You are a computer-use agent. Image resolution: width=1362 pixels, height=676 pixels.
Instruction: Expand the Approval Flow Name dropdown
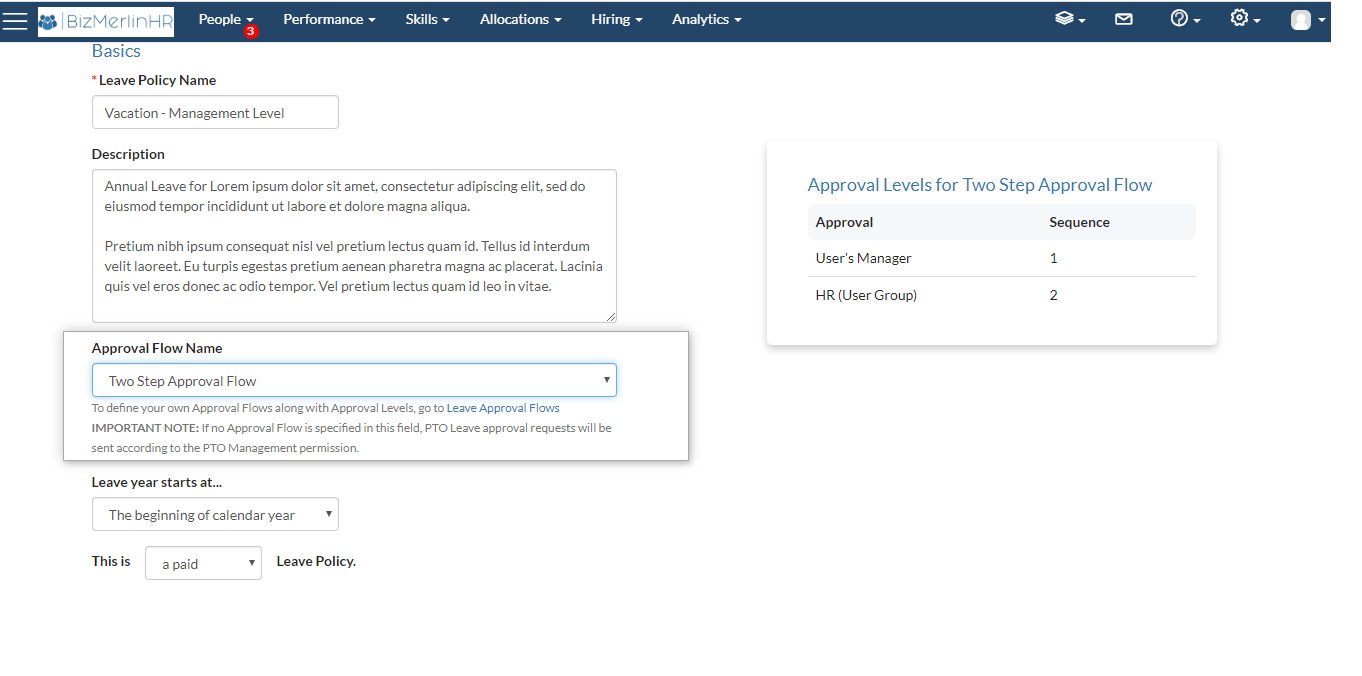tap(354, 380)
